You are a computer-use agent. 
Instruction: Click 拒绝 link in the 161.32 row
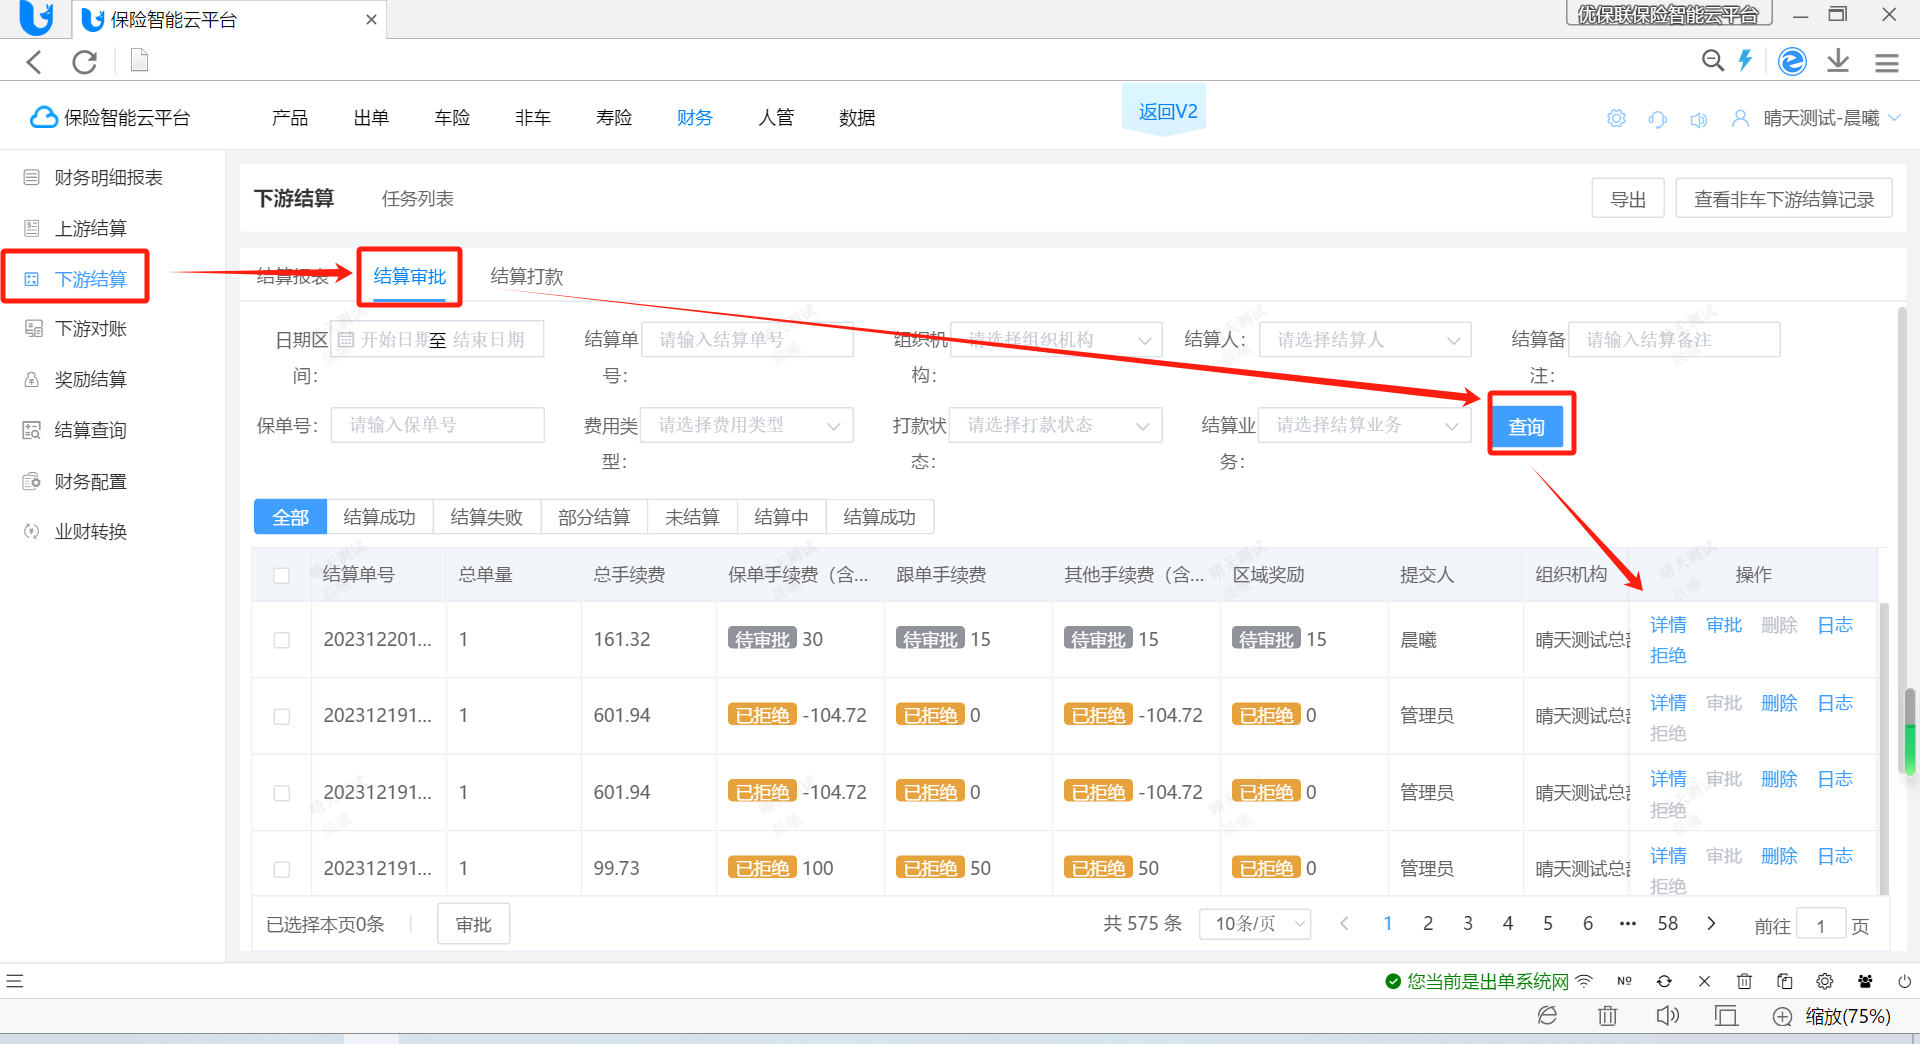1668,656
